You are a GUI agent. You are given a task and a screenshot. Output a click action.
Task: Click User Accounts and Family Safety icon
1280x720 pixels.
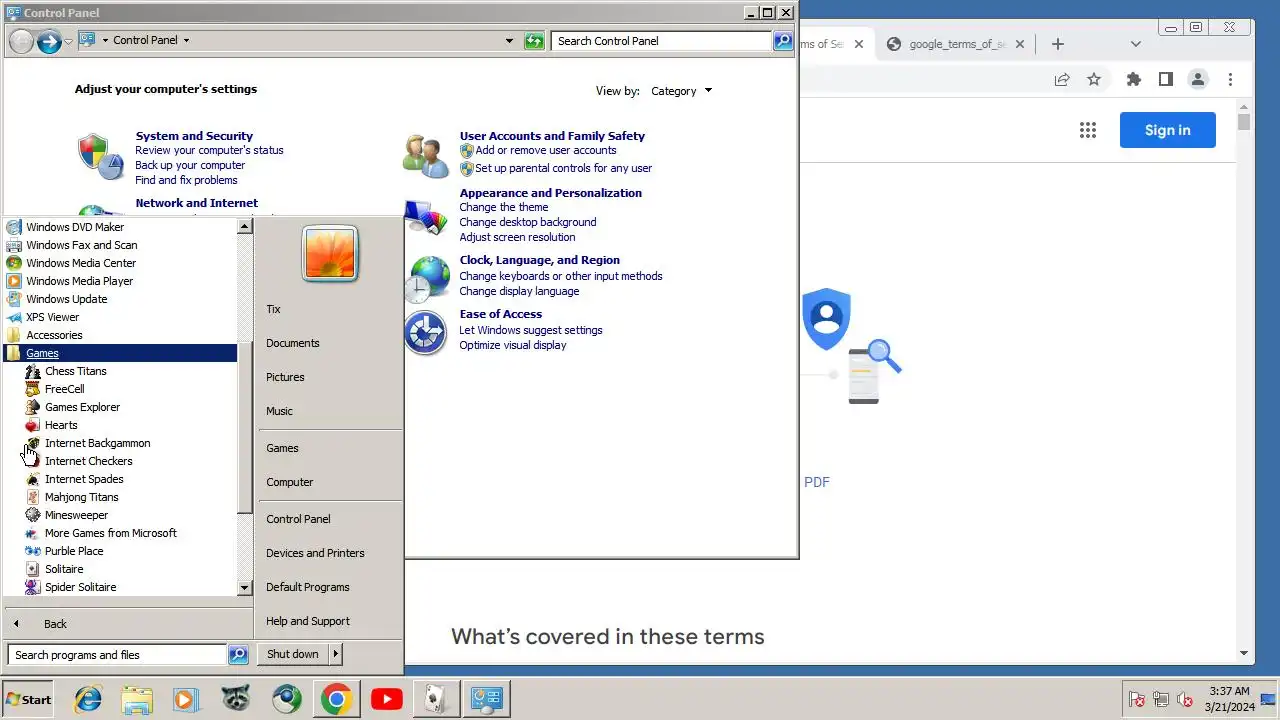coord(425,156)
